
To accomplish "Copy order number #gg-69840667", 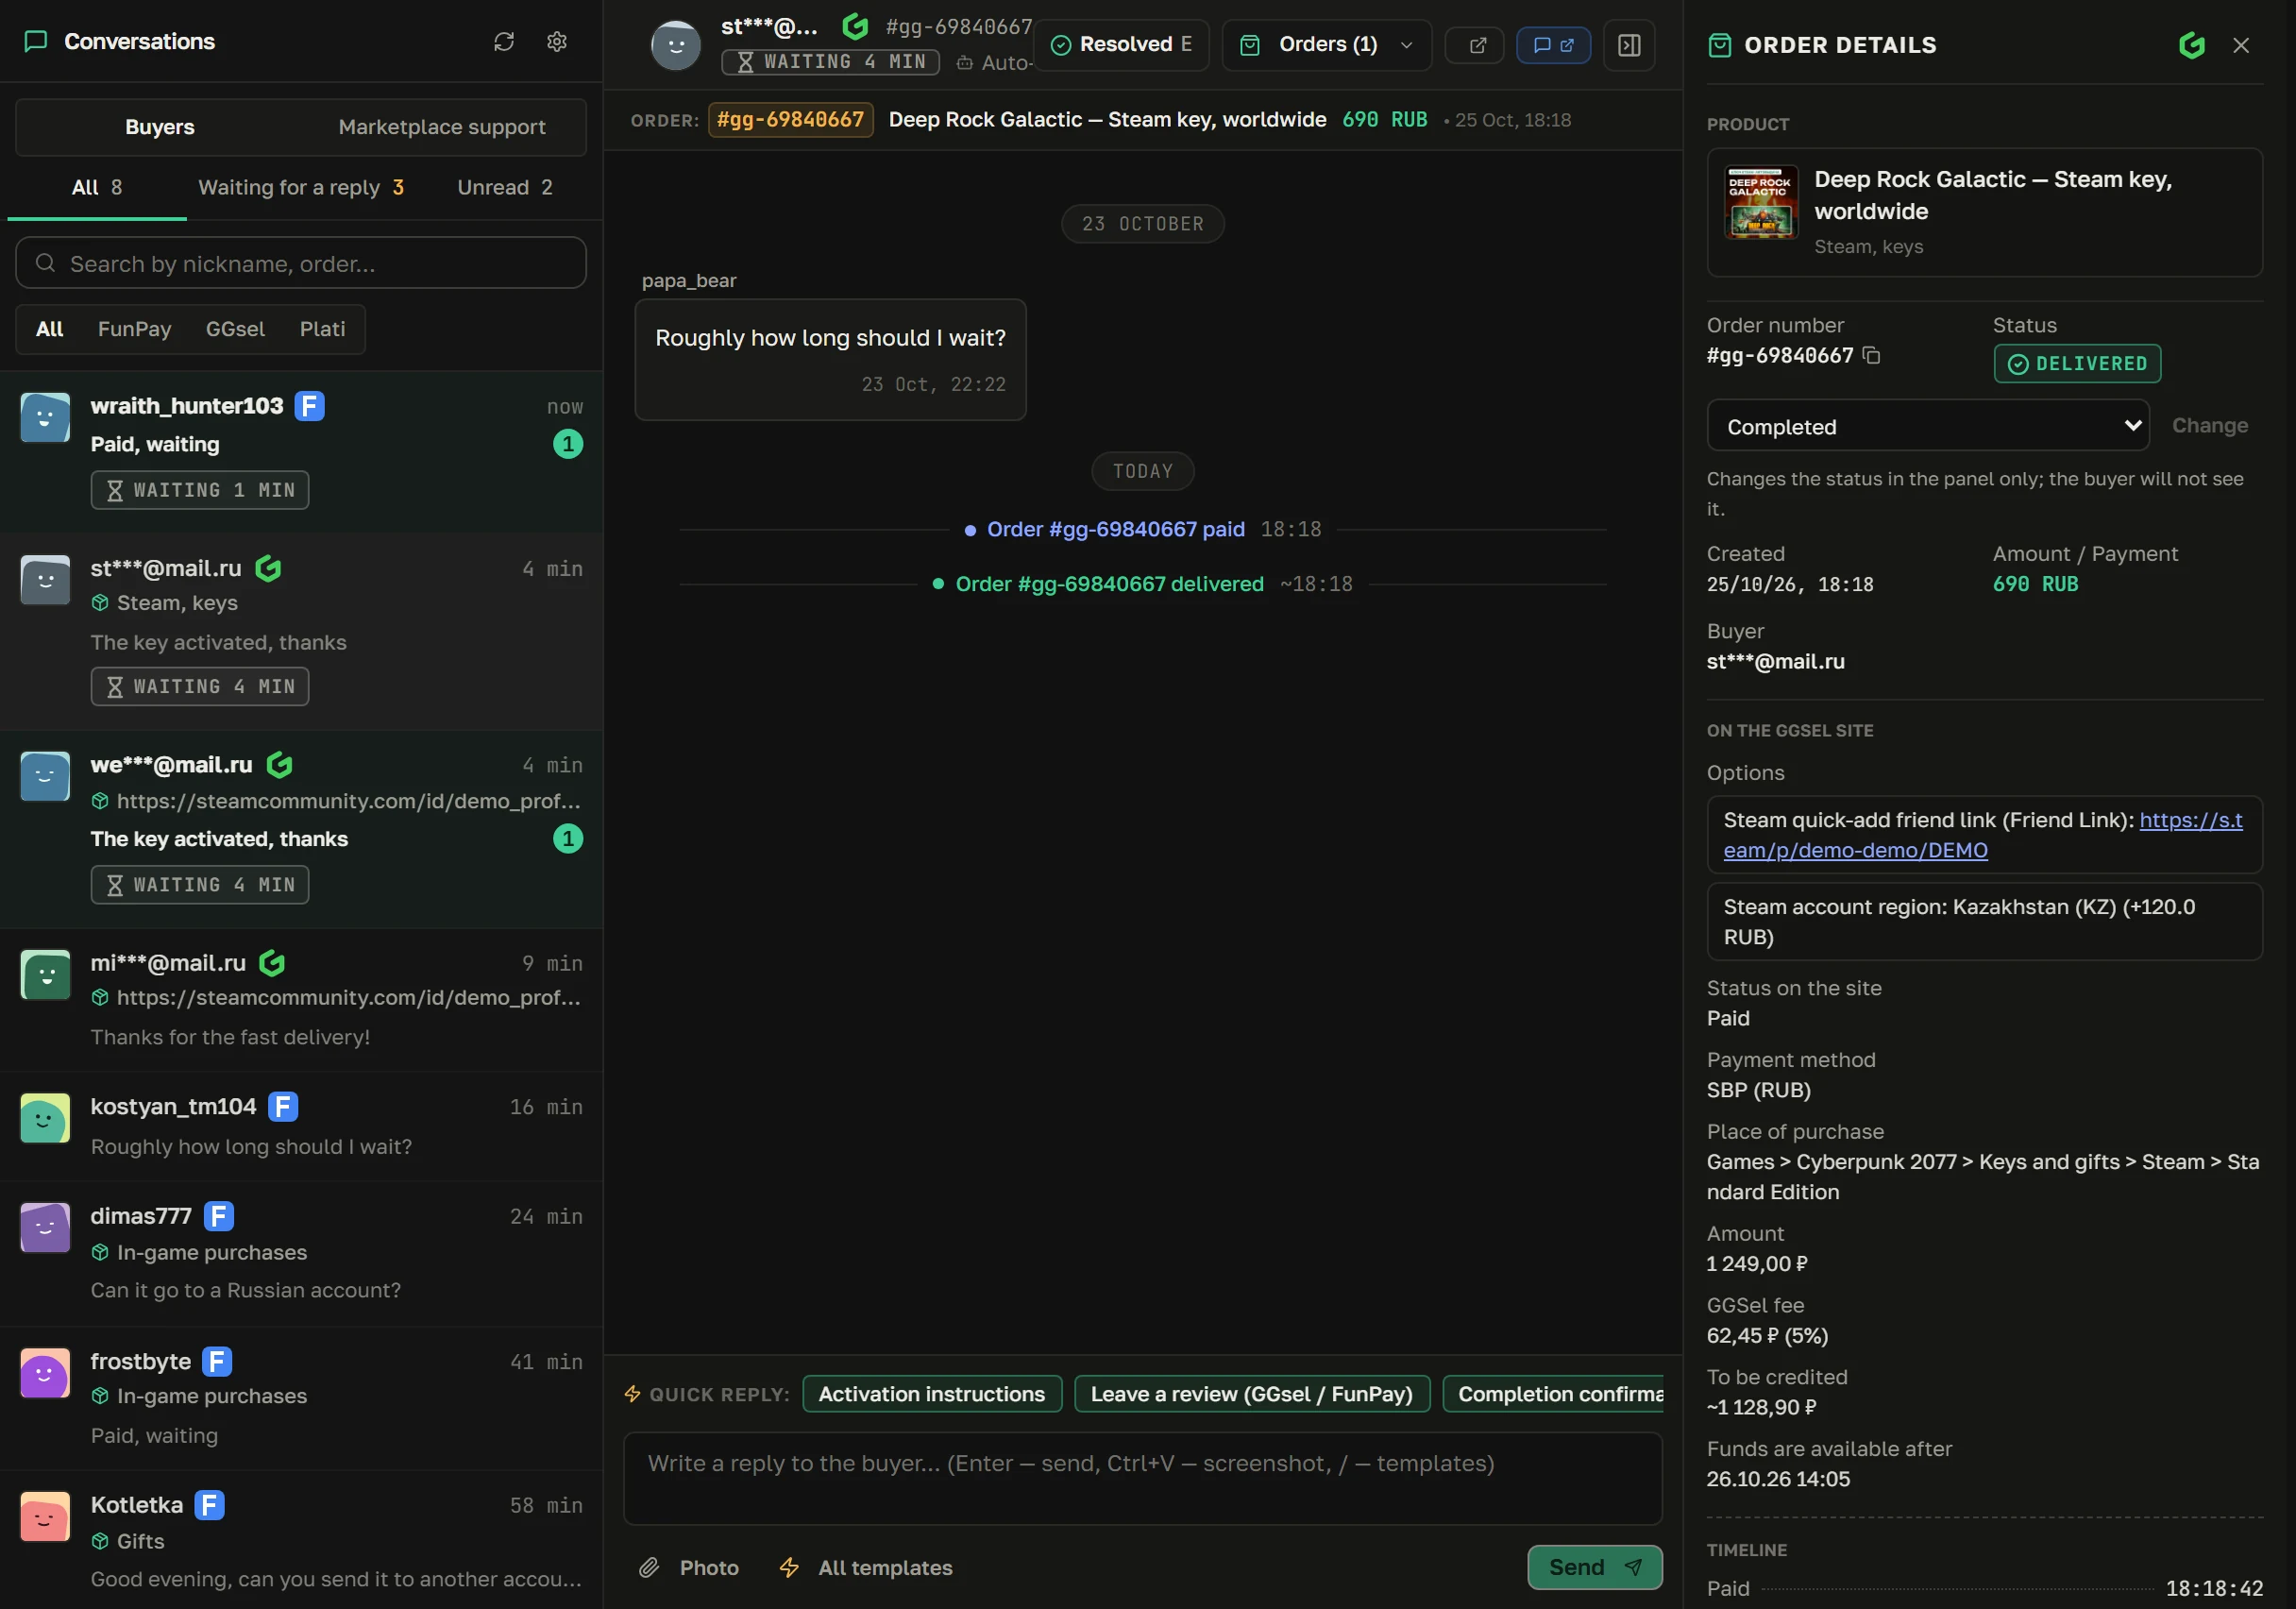I will pyautogui.click(x=1872, y=355).
